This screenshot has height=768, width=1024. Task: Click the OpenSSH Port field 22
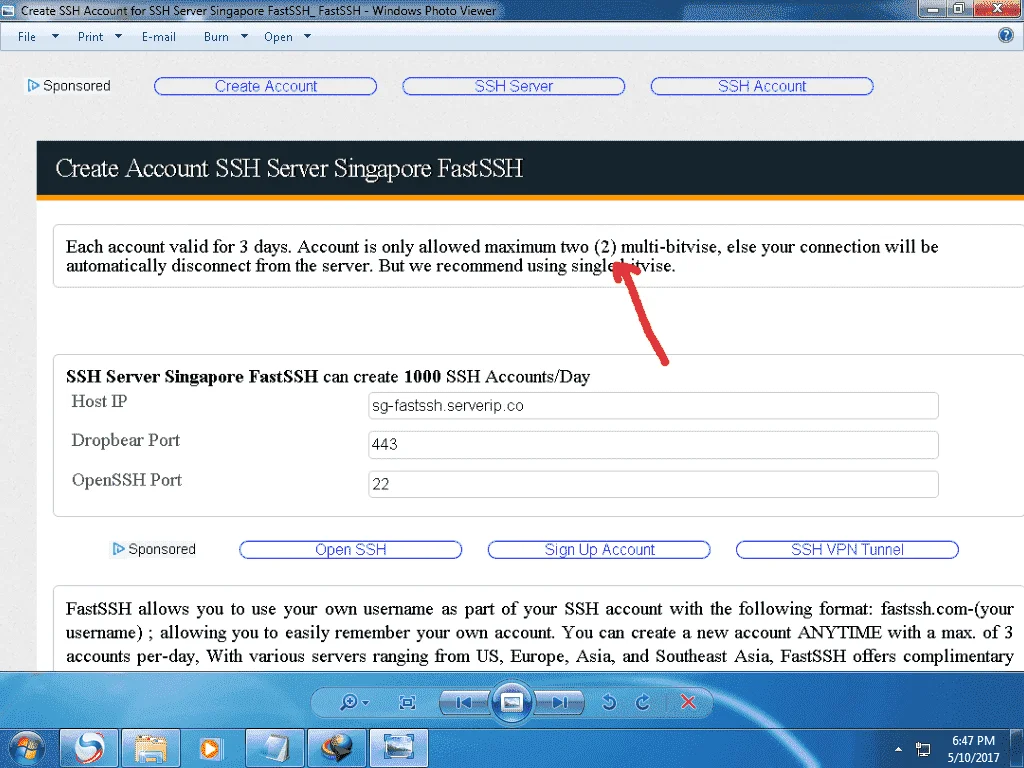pos(653,484)
